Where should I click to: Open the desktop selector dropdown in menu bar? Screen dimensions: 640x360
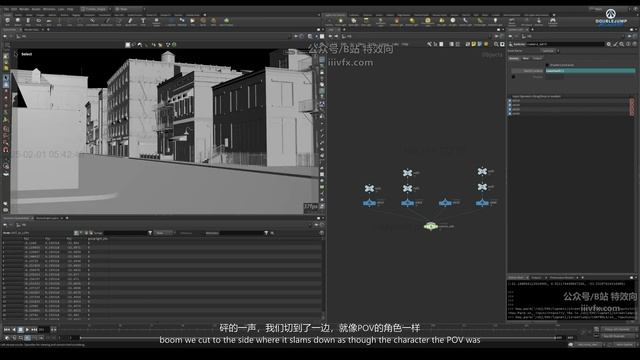click(x=96, y=9)
